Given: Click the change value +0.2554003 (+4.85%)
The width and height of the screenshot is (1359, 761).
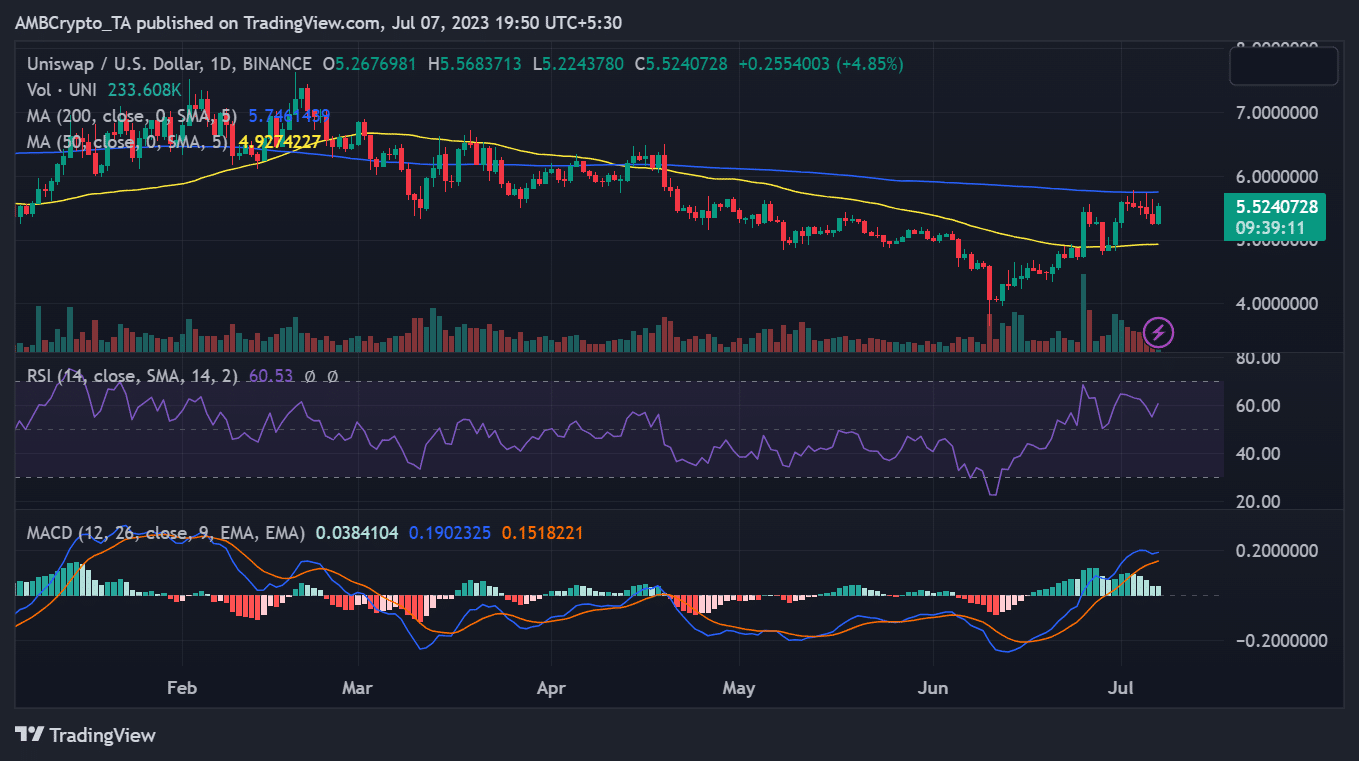Looking at the screenshot, I should point(821,64).
